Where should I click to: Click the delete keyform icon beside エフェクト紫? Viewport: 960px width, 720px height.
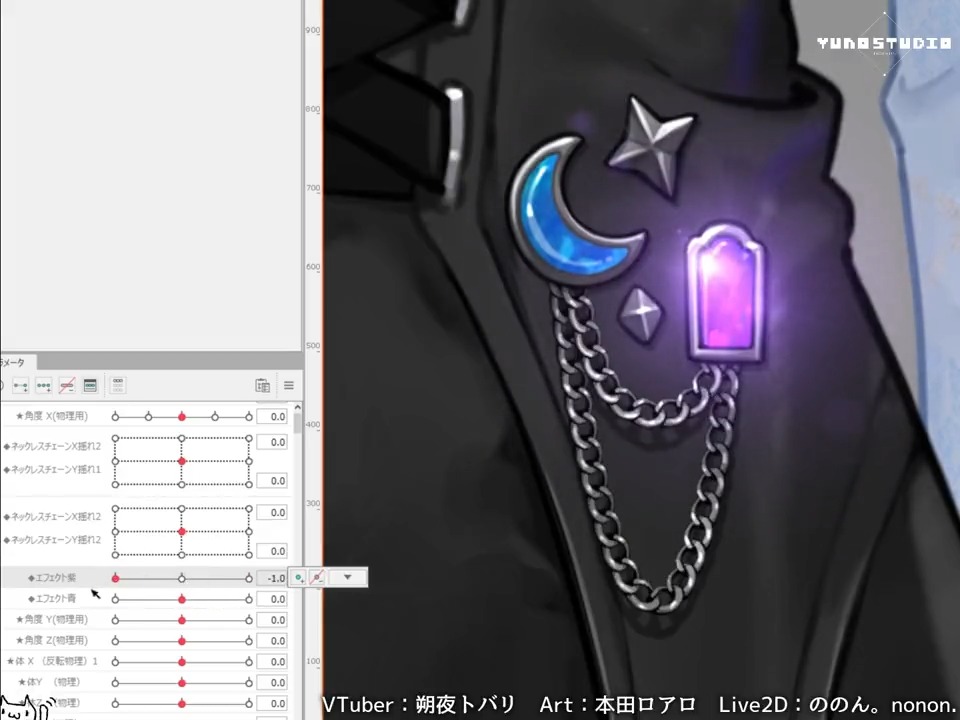317,577
